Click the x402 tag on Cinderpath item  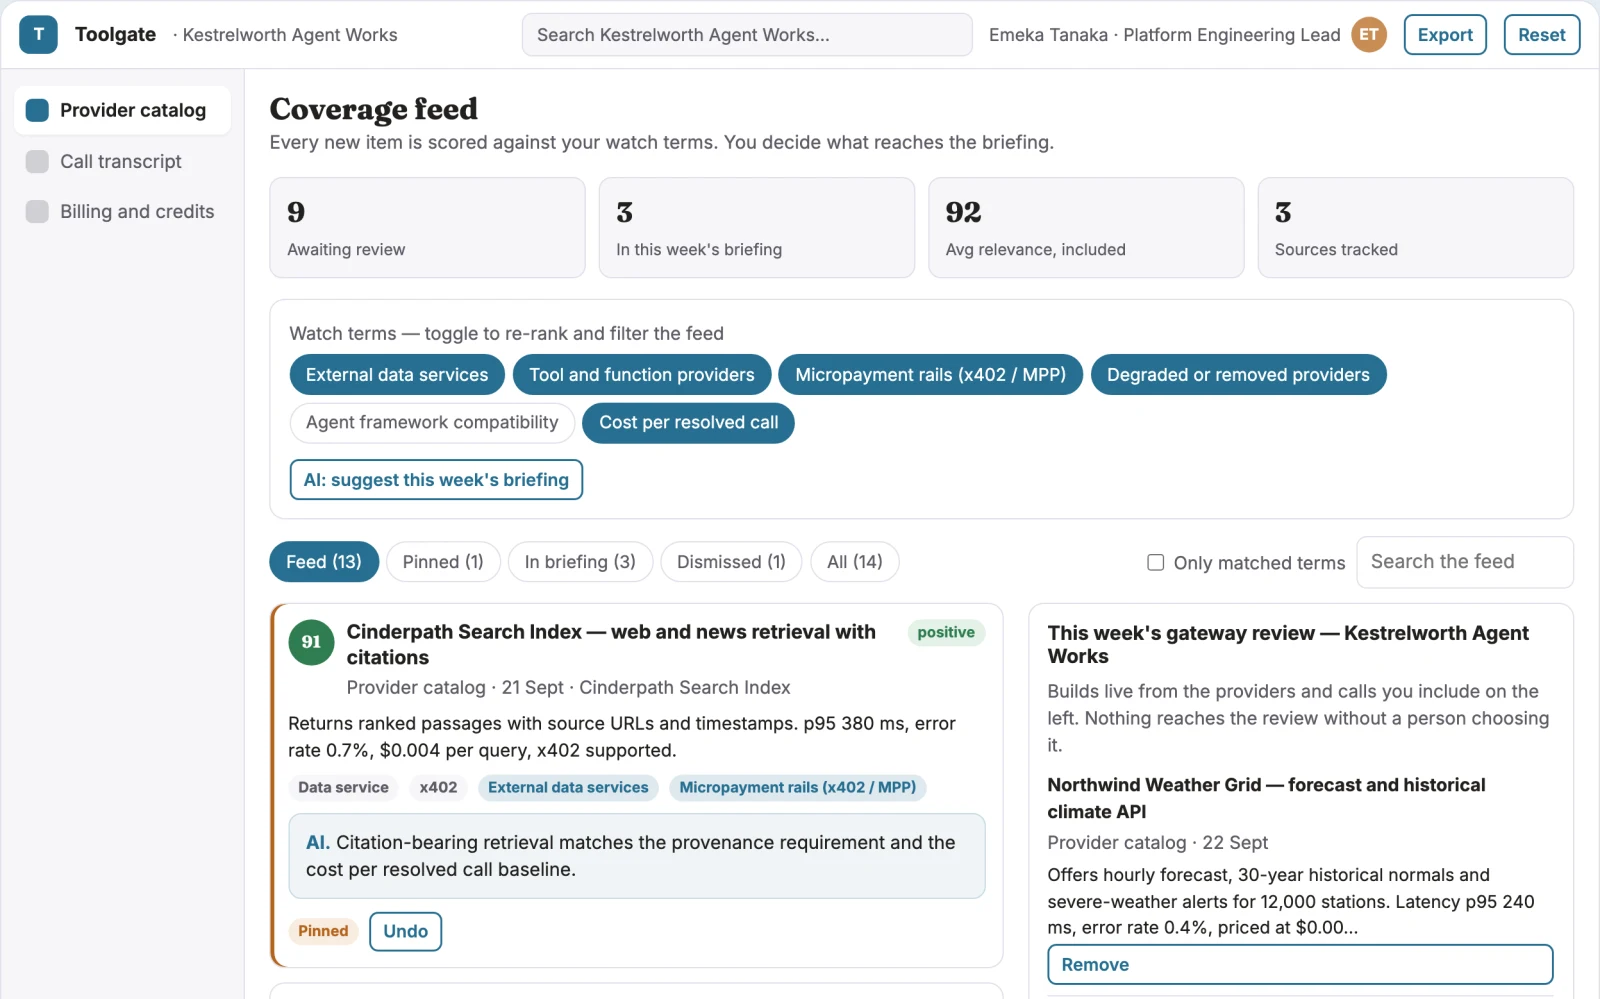point(438,788)
